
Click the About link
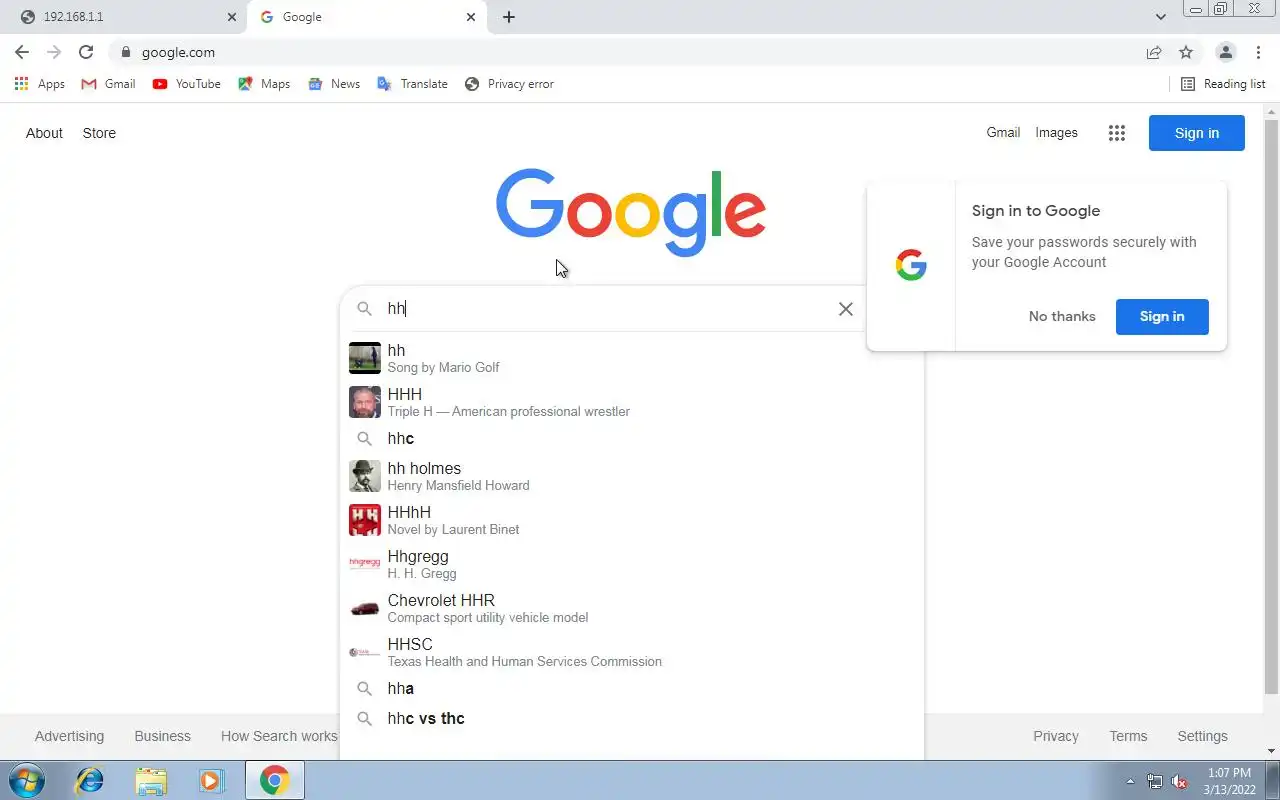(x=44, y=133)
